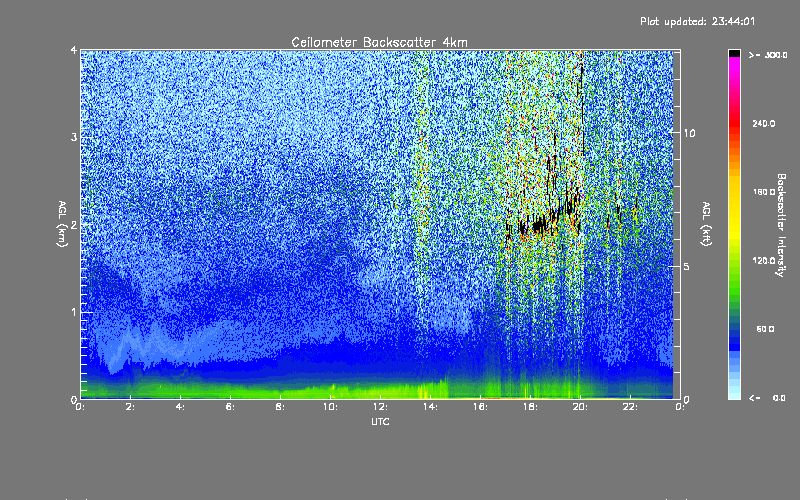Click the '6:' tick on the time axis
800x500 pixels.
click(230, 407)
